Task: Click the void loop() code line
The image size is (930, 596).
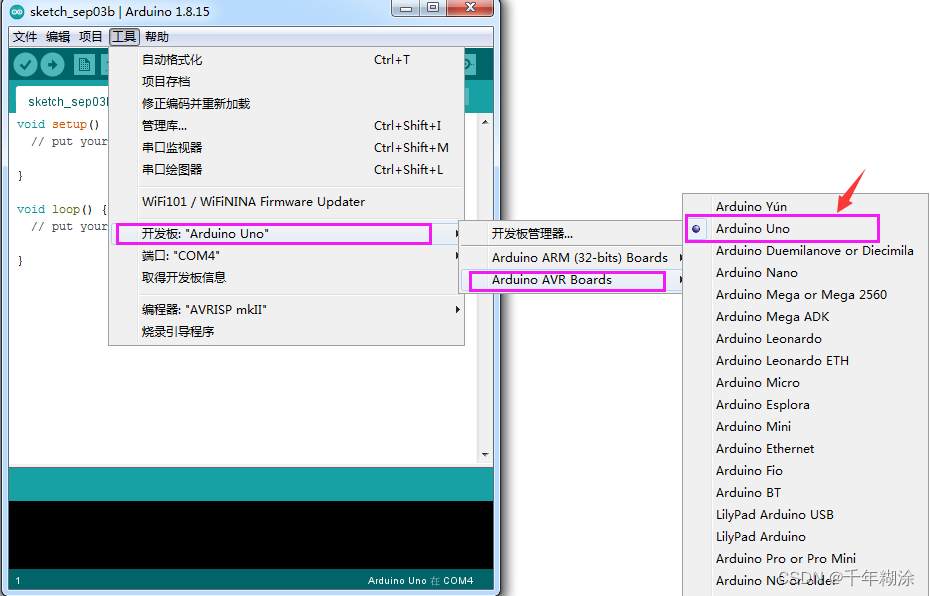Action: (62, 209)
